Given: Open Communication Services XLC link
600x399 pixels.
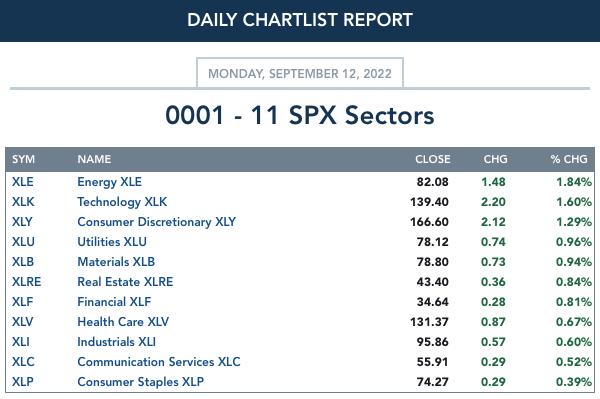Looking at the screenshot, I should coord(159,362).
